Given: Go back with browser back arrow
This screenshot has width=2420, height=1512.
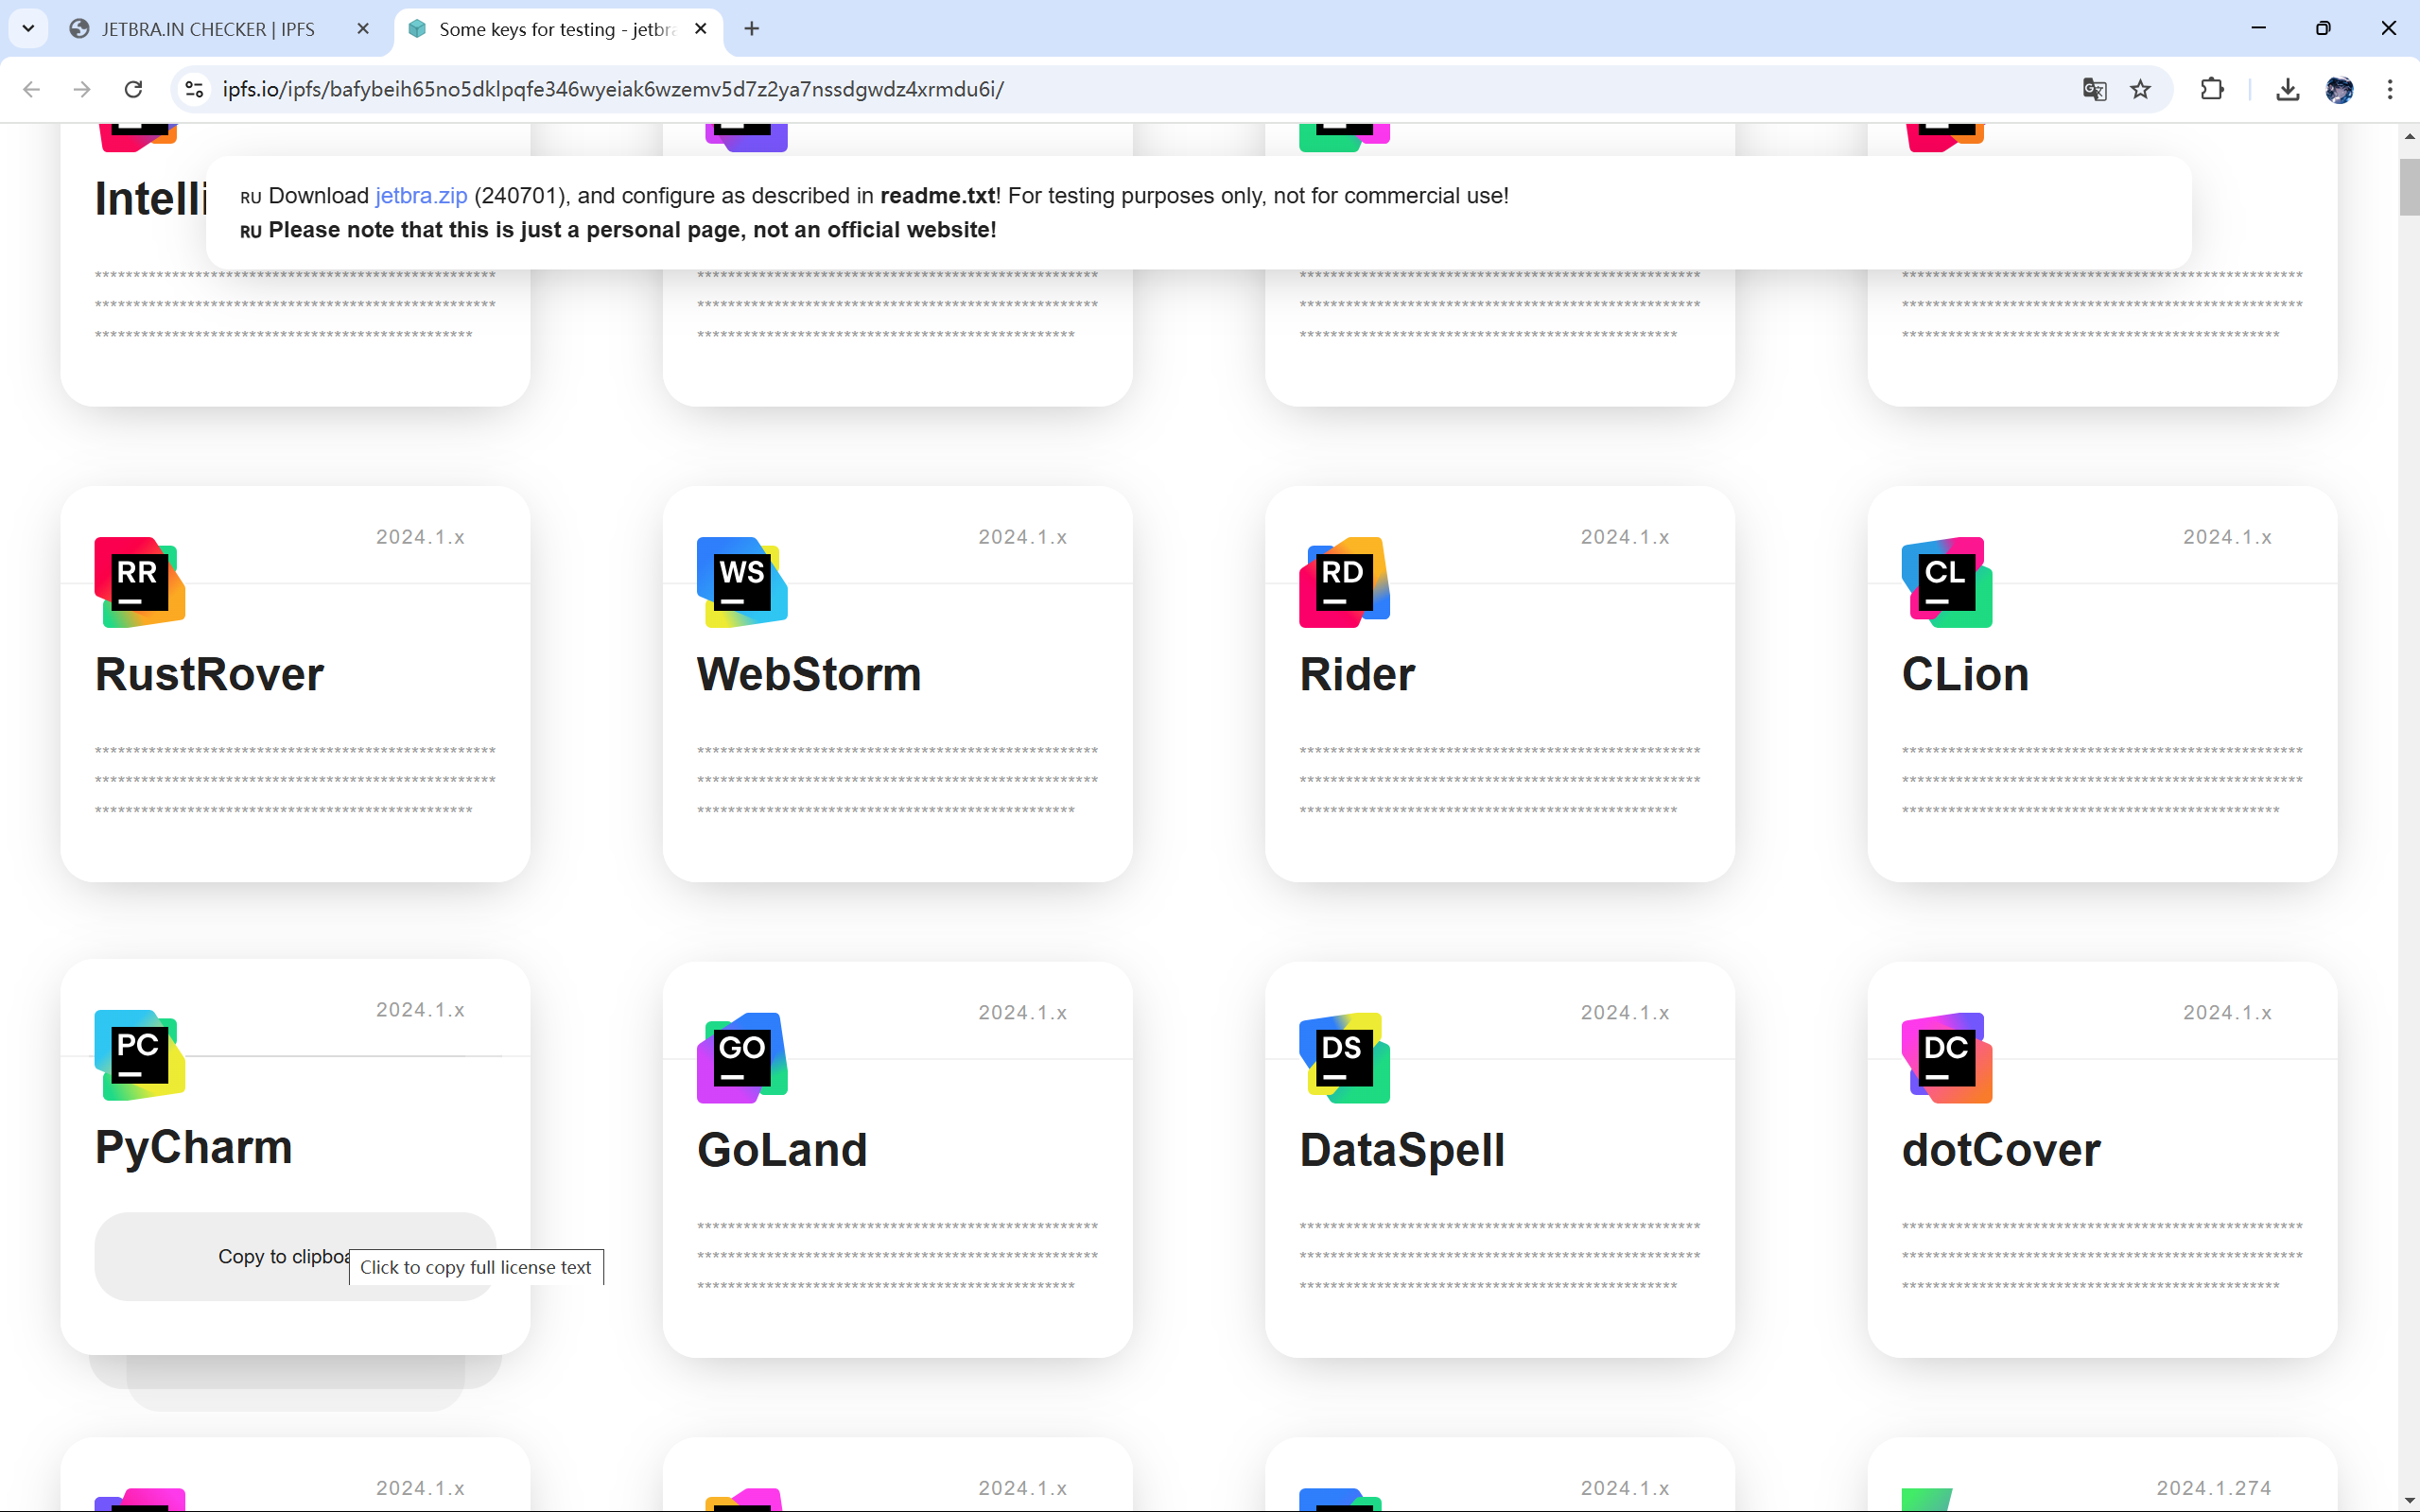Looking at the screenshot, I should [32, 89].
